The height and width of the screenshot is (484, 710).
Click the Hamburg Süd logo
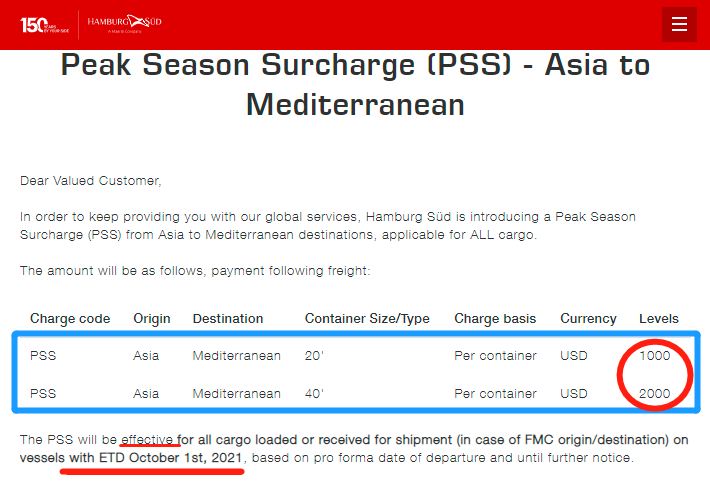pyautogui.click(x=125, y=22)
